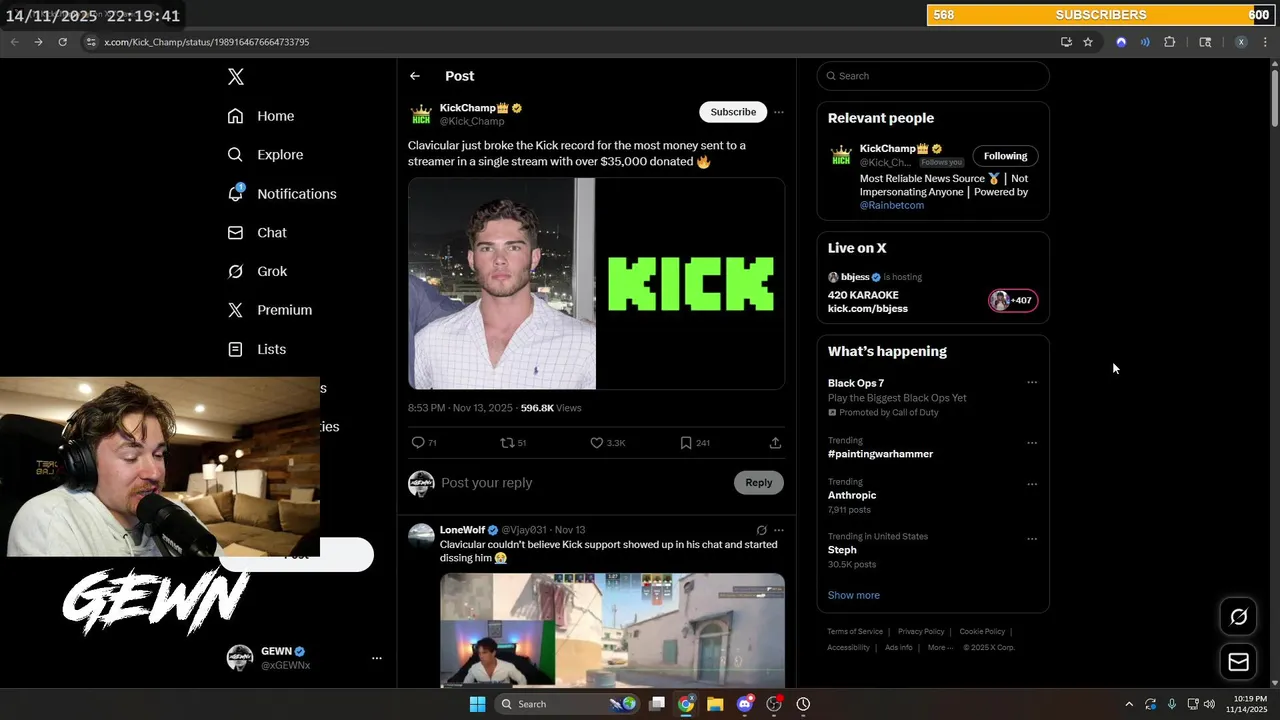This screenshot has height=720, width=1280.
Task: Click the browser forward arrow
Action: coord(38,42)
